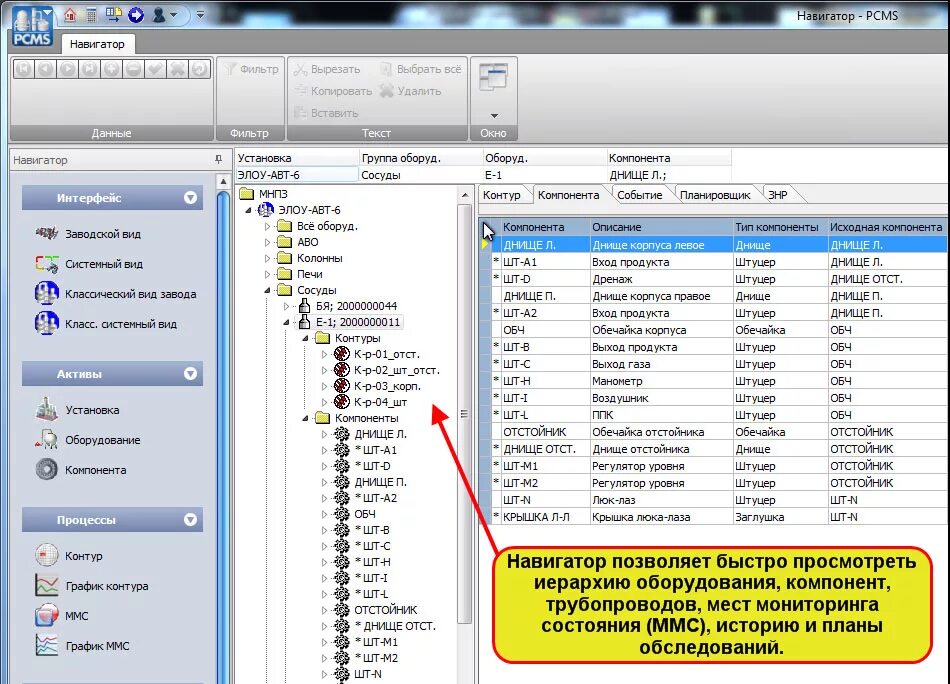950x684 pixels.
Task: Switch to the Контур tab
Action: point(502,195)
